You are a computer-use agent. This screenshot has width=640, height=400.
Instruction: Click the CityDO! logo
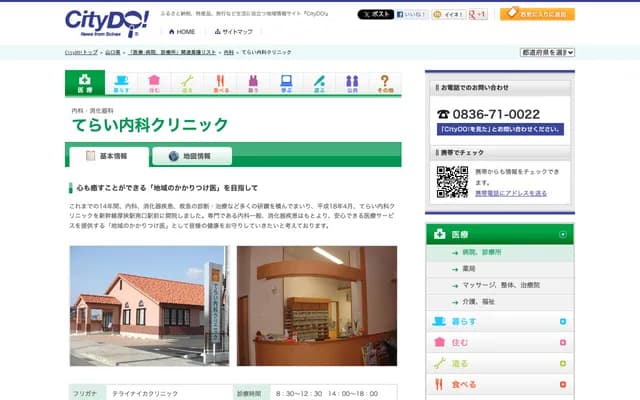(x=107, y=23)
